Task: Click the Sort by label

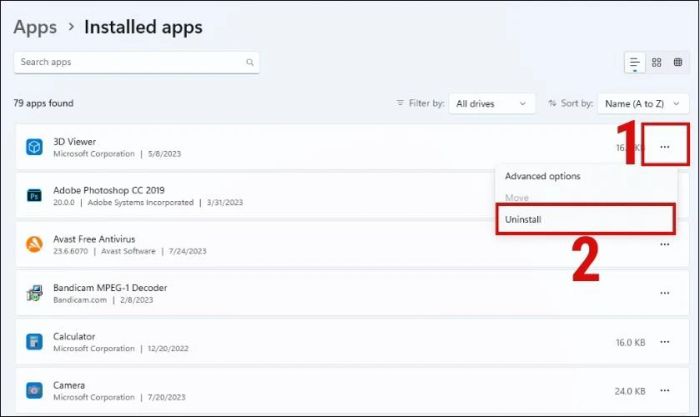Action: pos(576,103)
